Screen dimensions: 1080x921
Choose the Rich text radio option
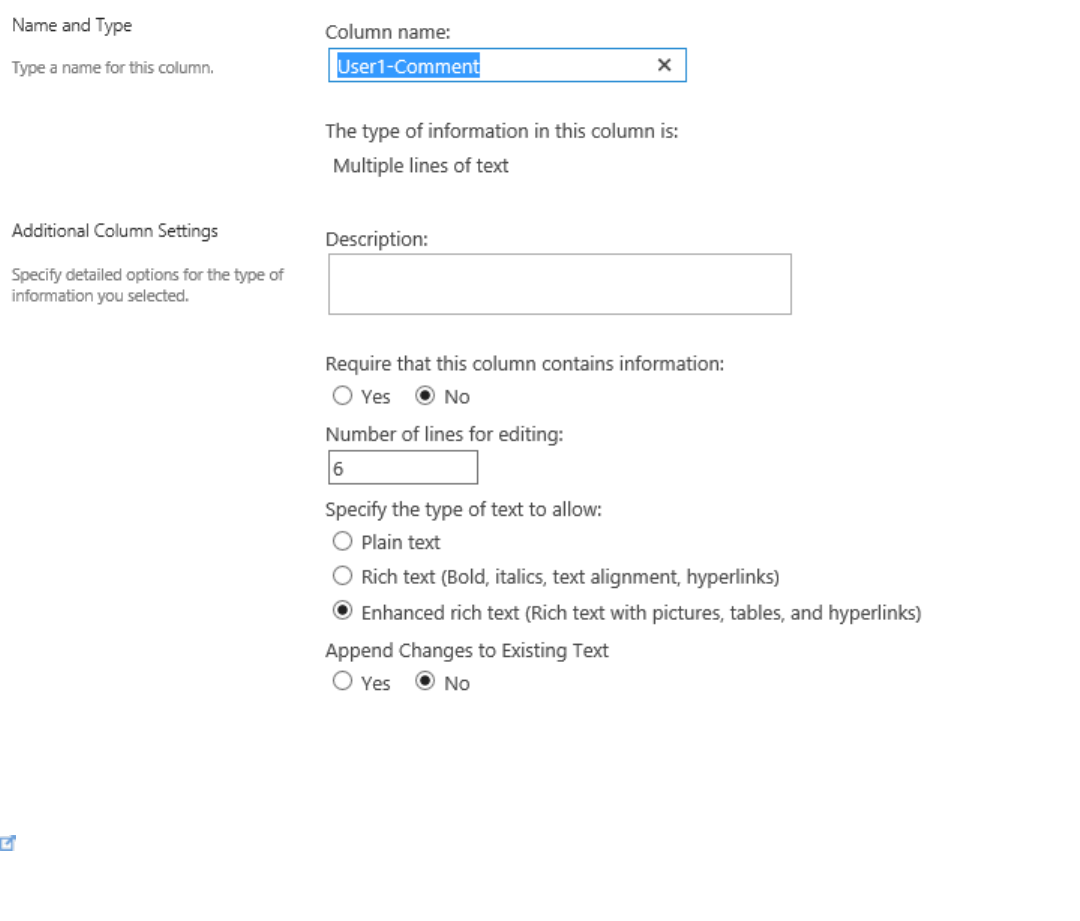pos(343,576)
